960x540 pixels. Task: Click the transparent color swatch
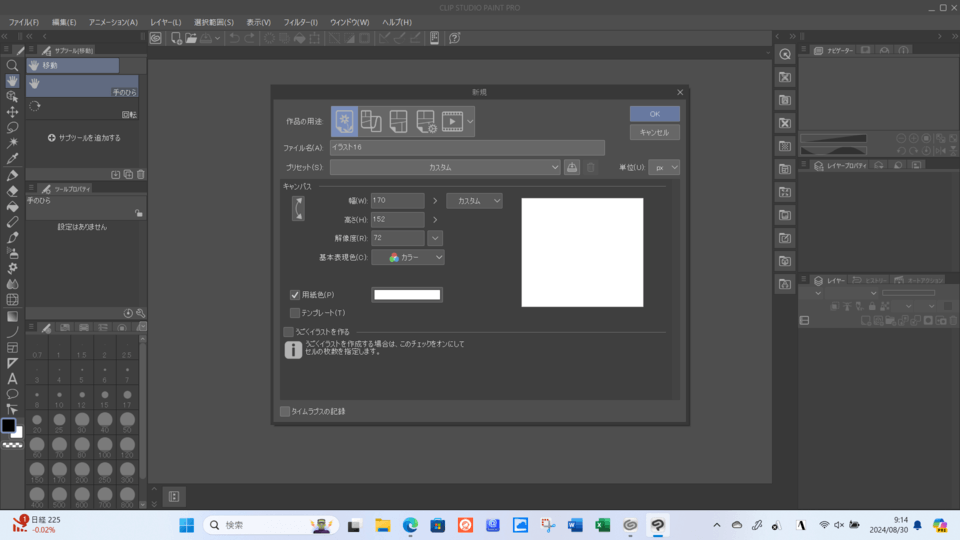[x=12, y=445]
